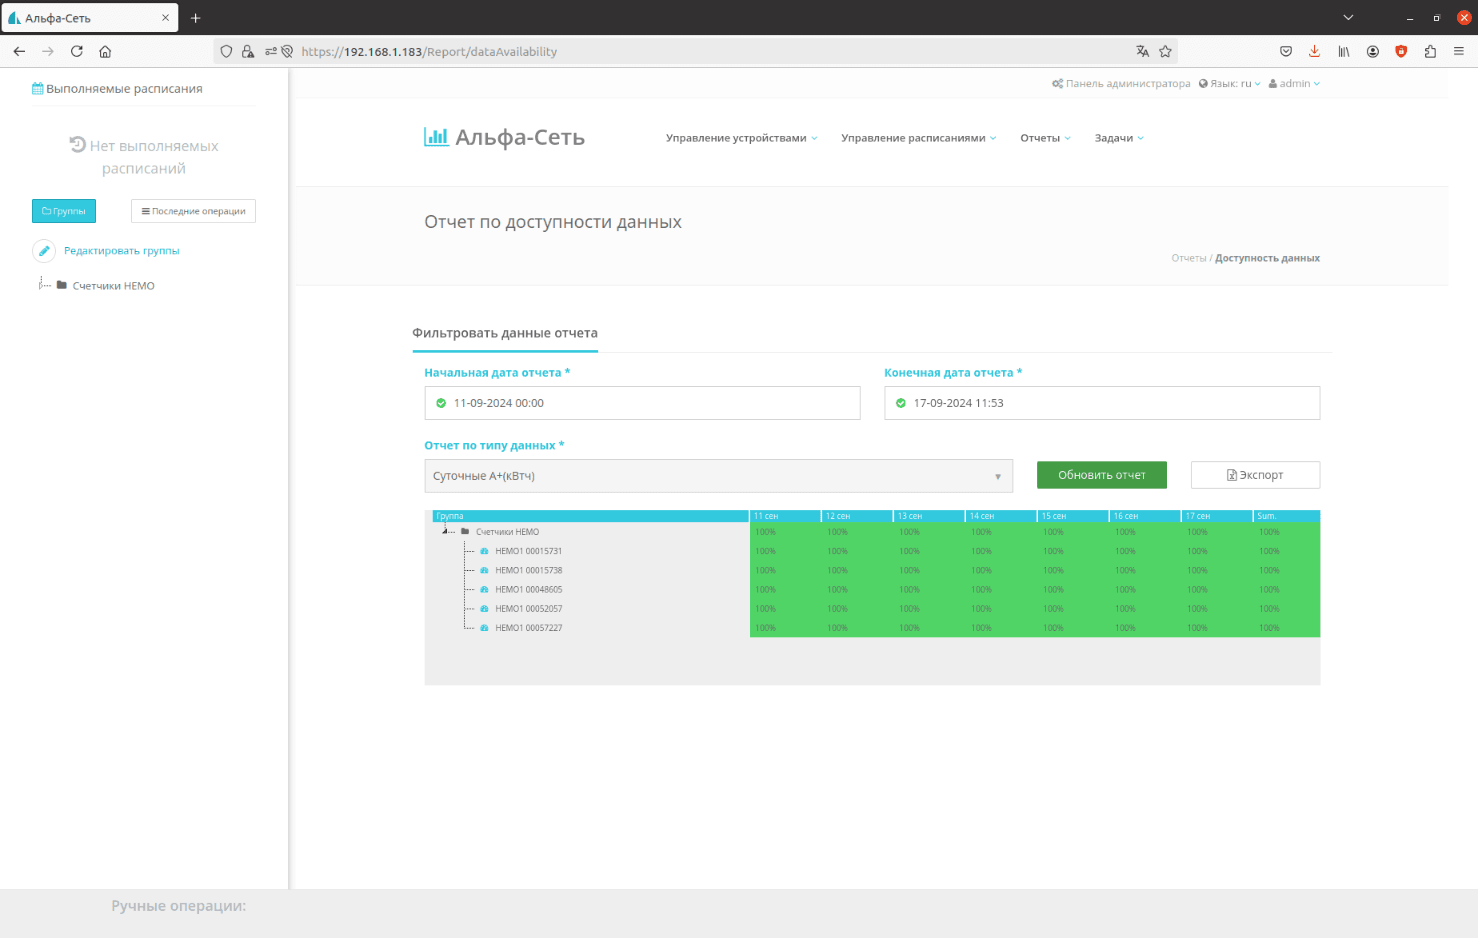Open the Задачи menu
This screenshot has height=938, width=1478.
click(1119, 138)
